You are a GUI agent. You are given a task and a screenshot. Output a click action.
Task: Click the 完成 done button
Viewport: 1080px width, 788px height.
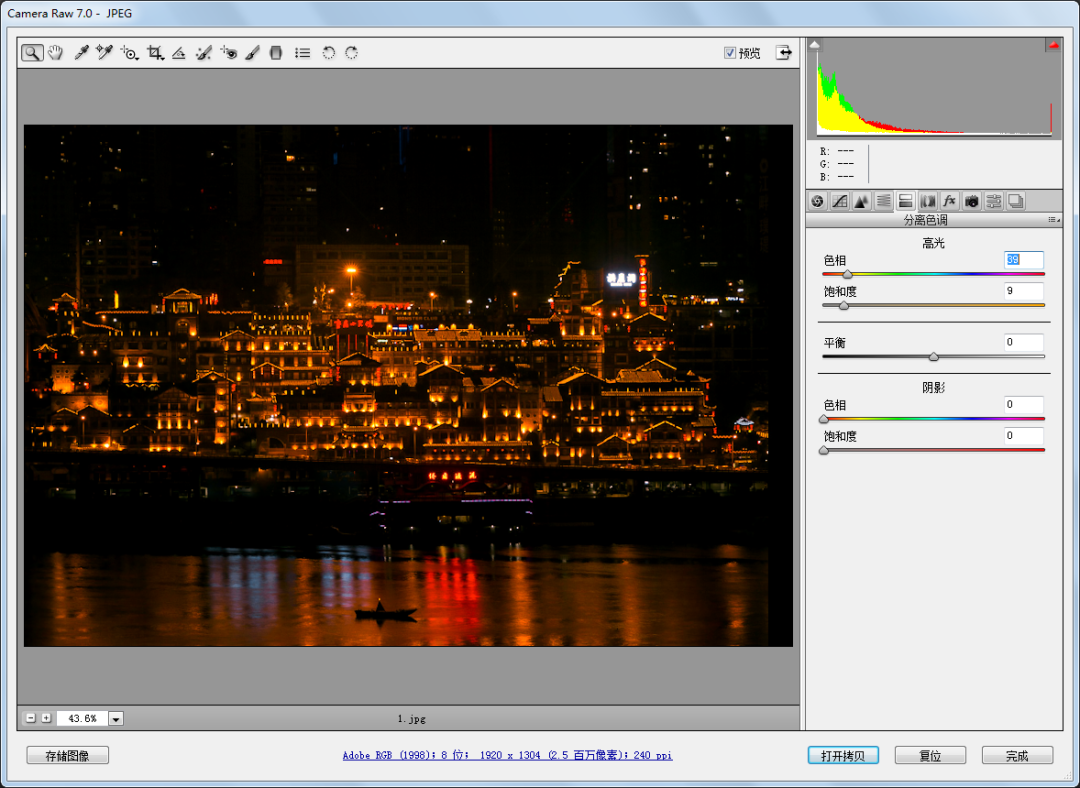[1017, 756]
